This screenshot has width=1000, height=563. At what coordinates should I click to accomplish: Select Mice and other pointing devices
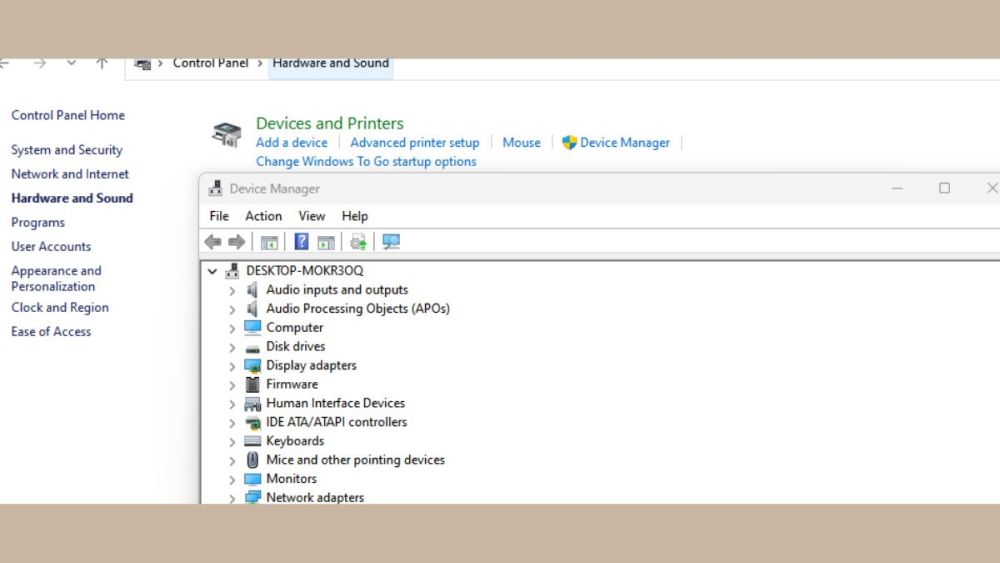tap(355, 460)
